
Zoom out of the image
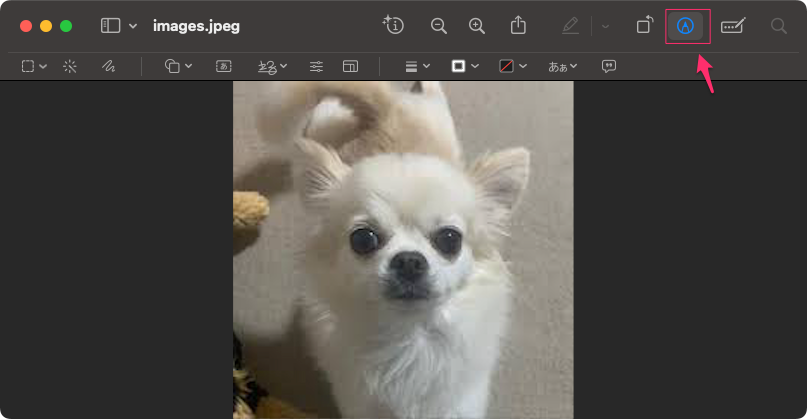tap(438, 26)
